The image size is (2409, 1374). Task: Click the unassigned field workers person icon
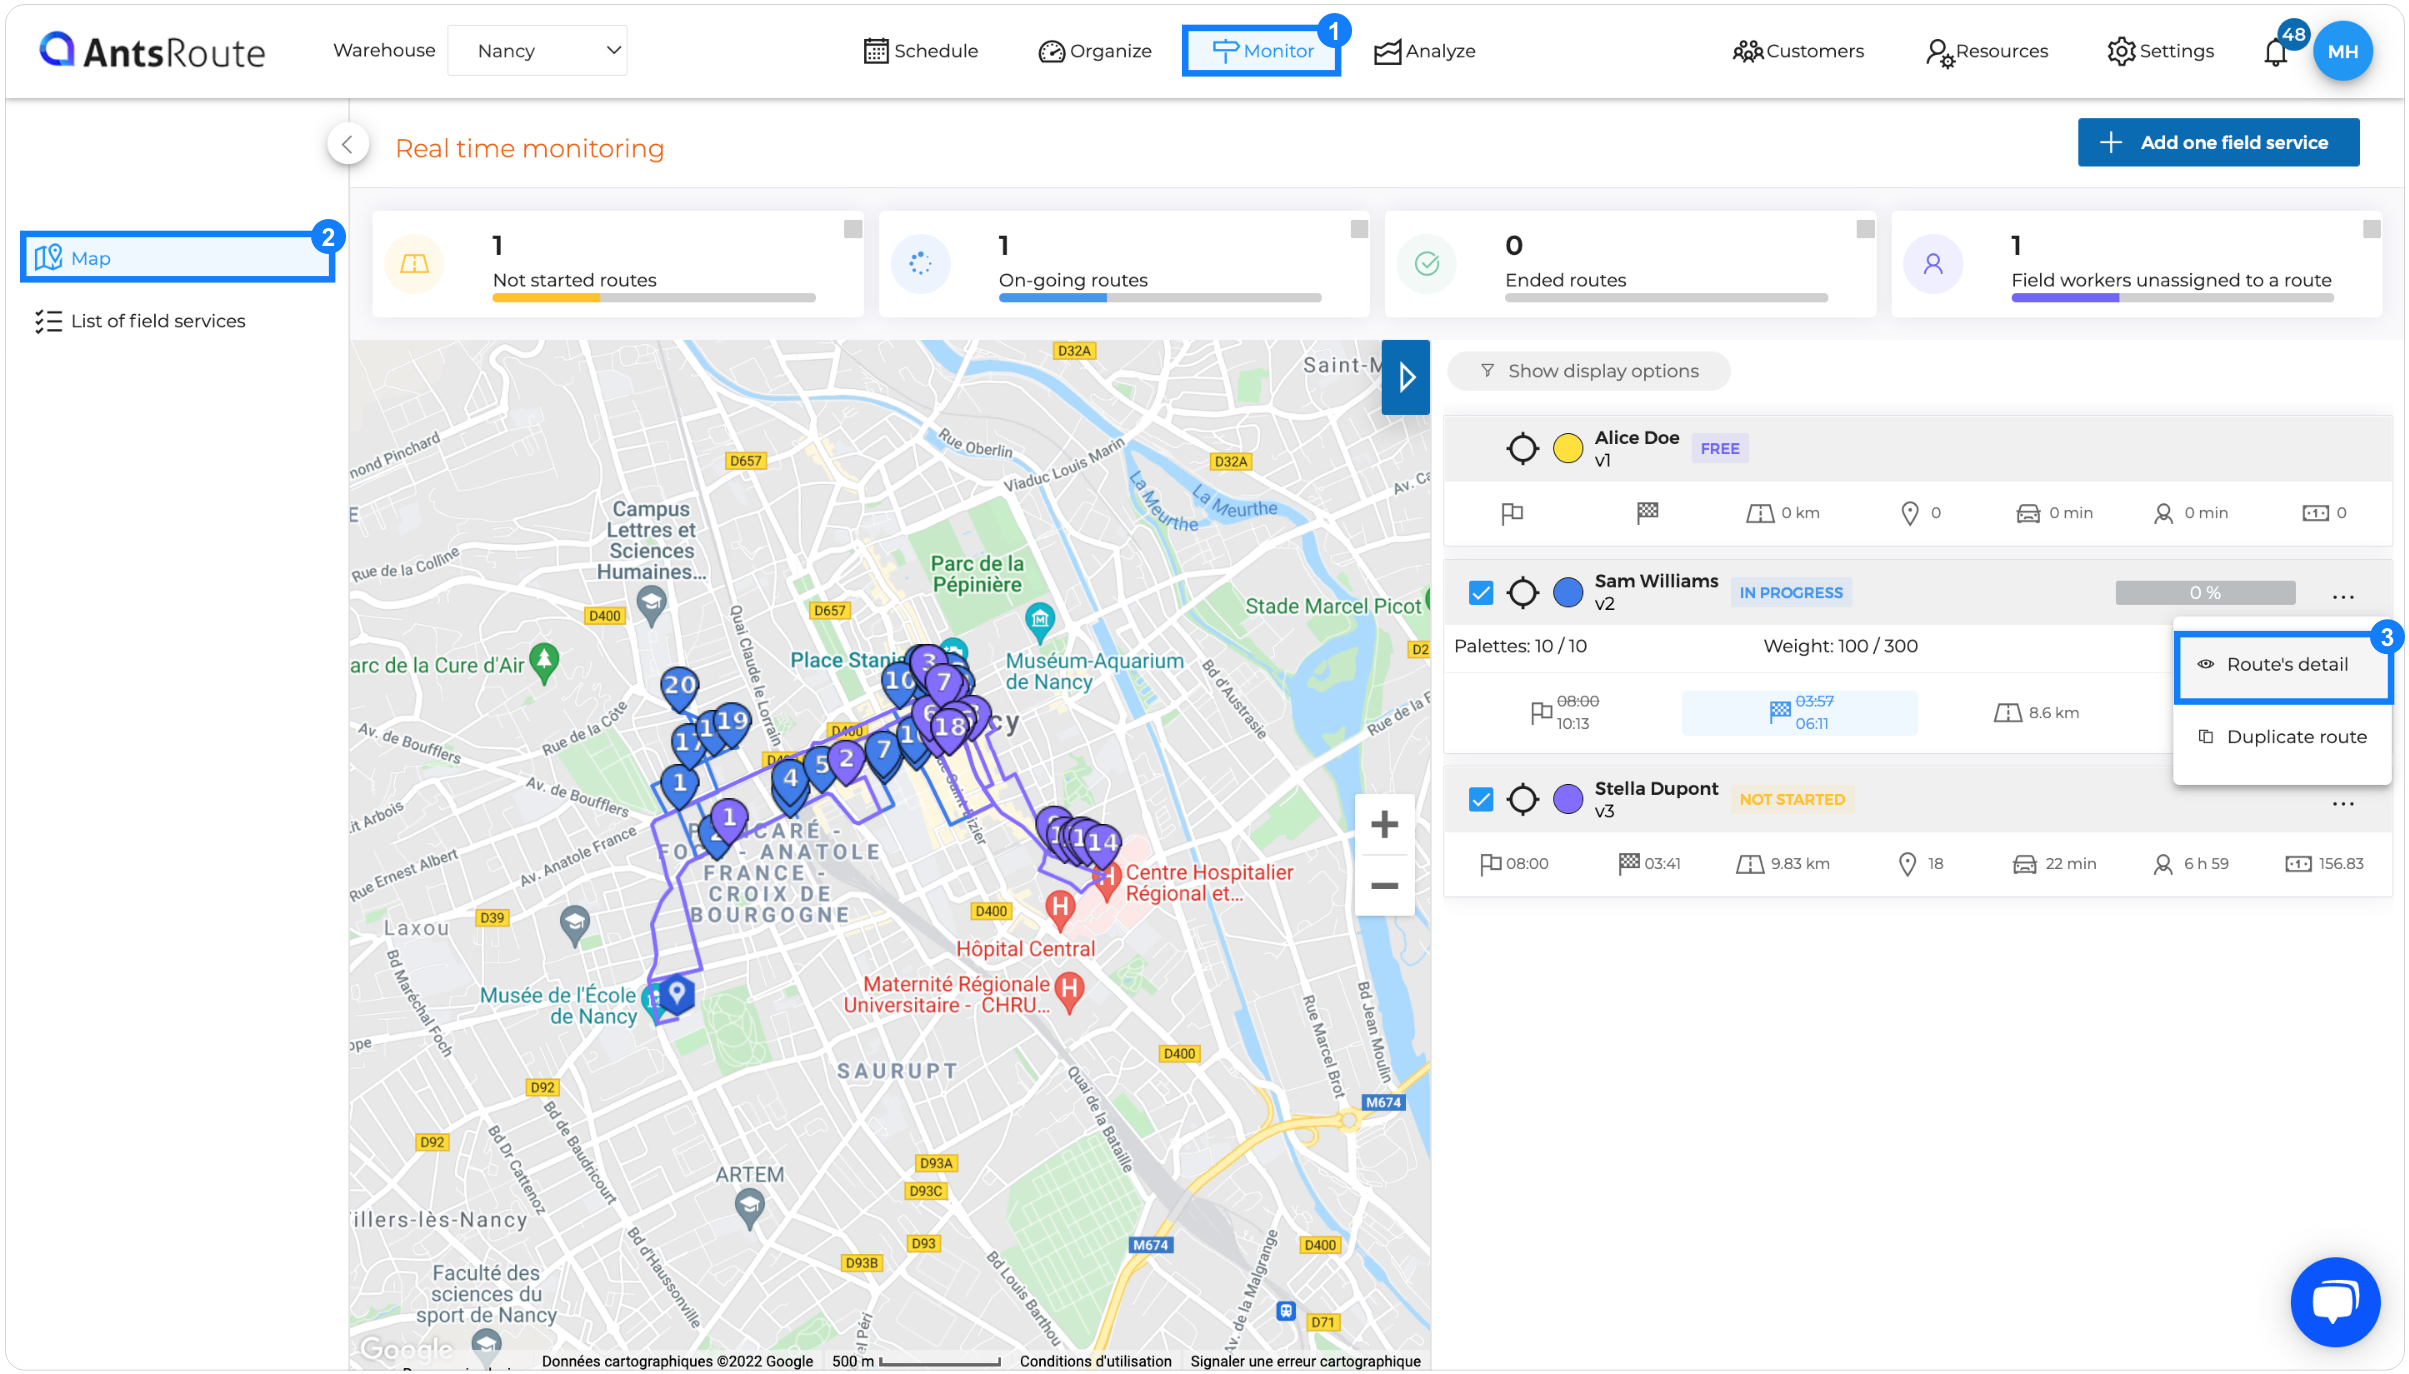point(1933,264)
